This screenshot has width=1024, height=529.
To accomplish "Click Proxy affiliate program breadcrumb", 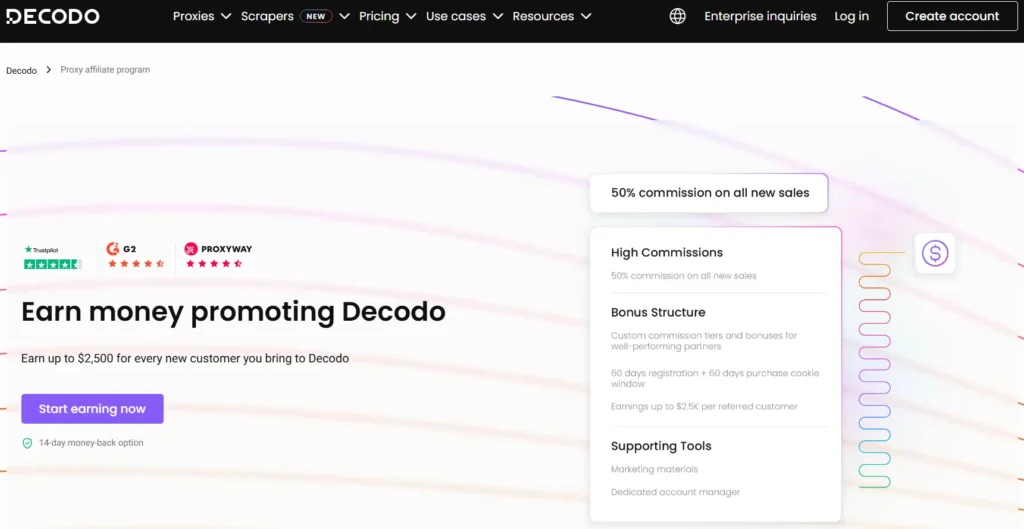I will pyautogui.click(x=105, y=70).
